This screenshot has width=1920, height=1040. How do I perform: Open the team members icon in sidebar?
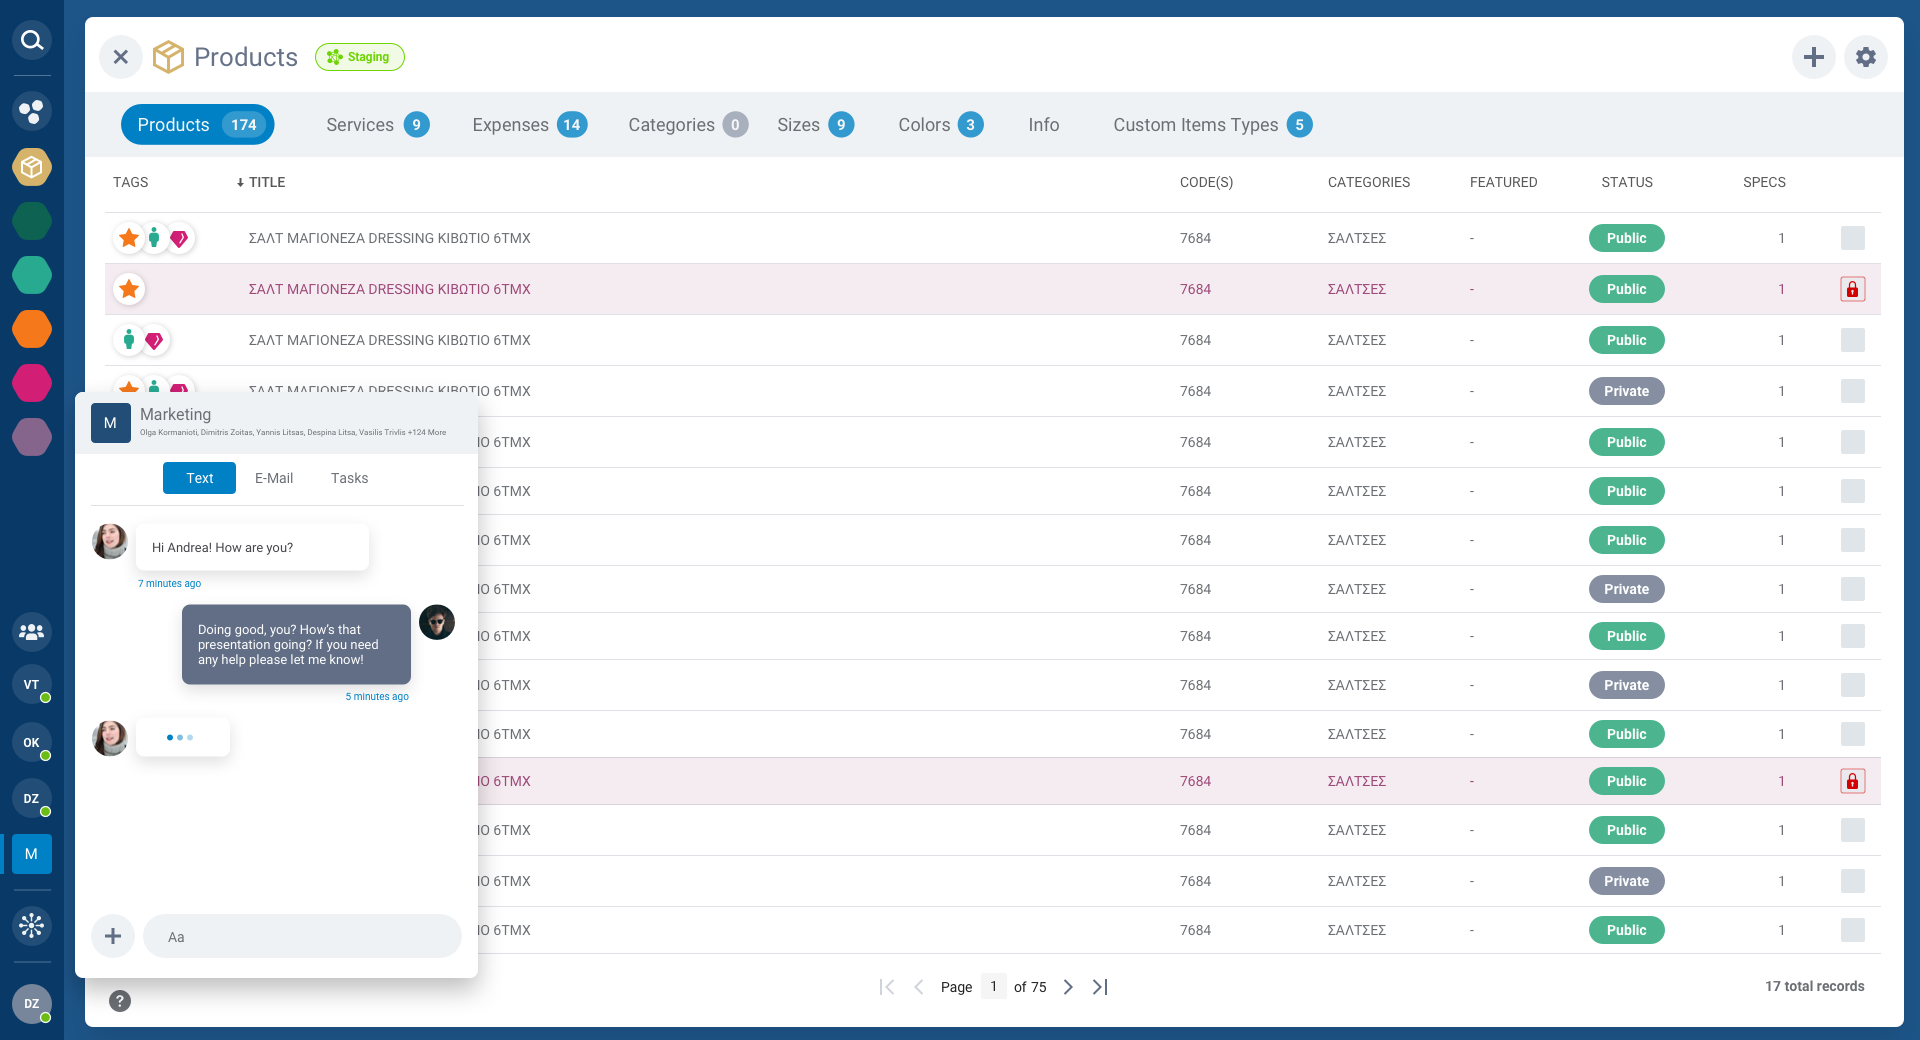click(x=32, y=632)
